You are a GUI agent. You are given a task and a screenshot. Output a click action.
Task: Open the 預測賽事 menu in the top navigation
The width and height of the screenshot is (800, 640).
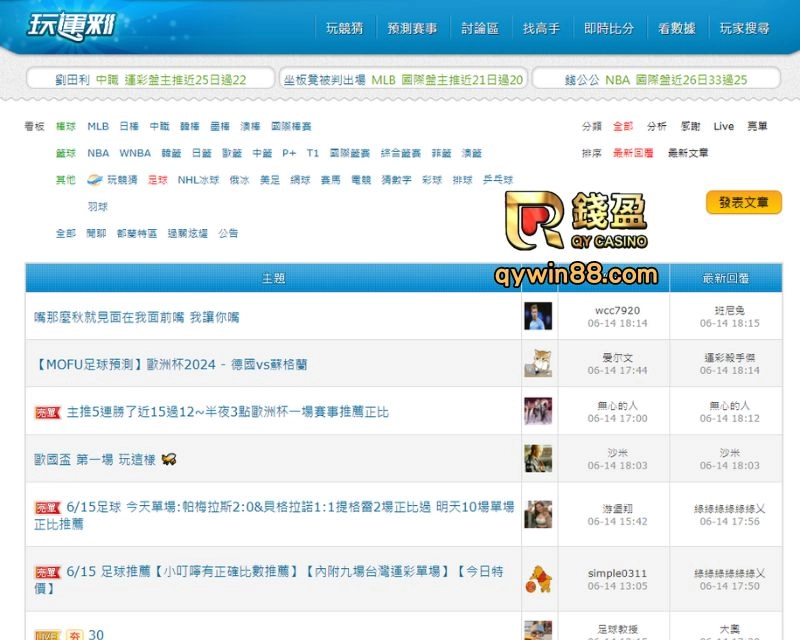(412, 29)
